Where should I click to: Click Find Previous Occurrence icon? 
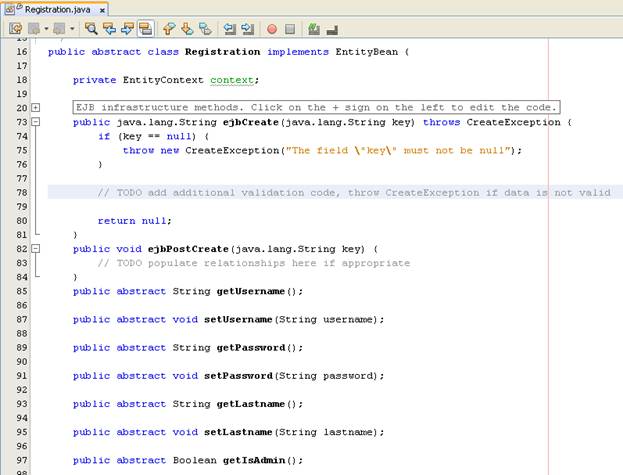[x=109, y=29]
